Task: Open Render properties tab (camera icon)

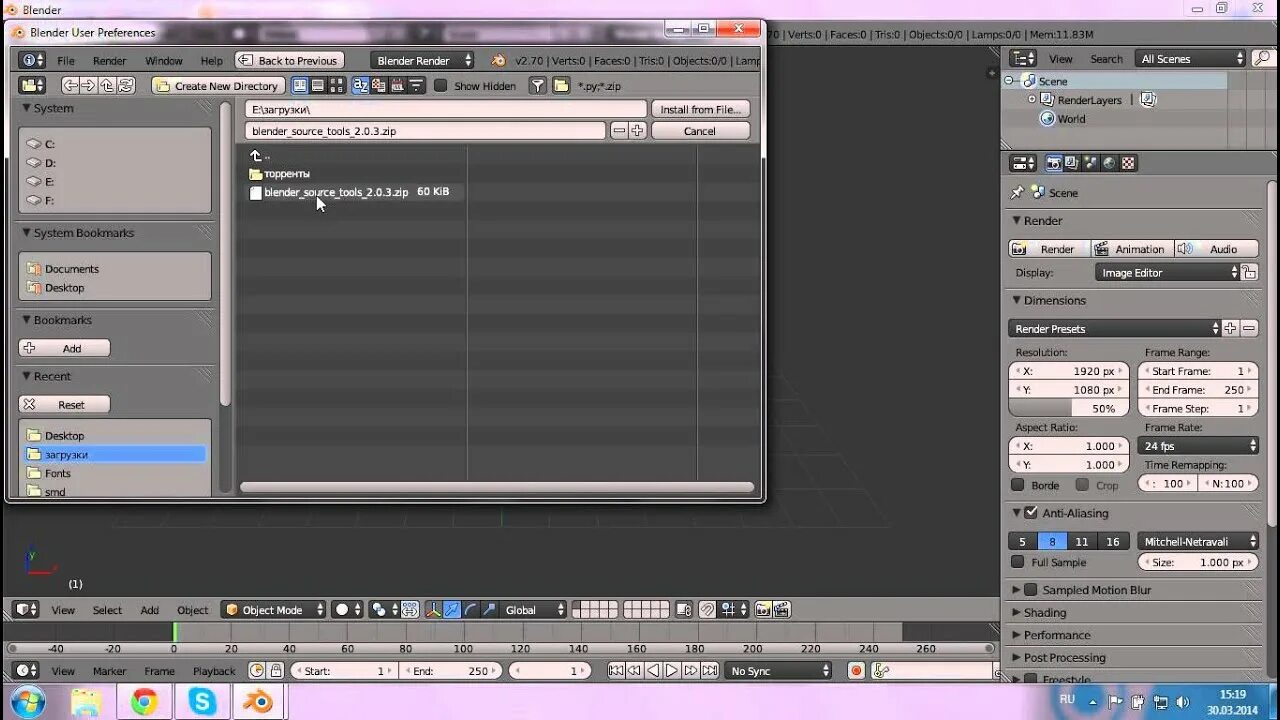Action: 1054,163
